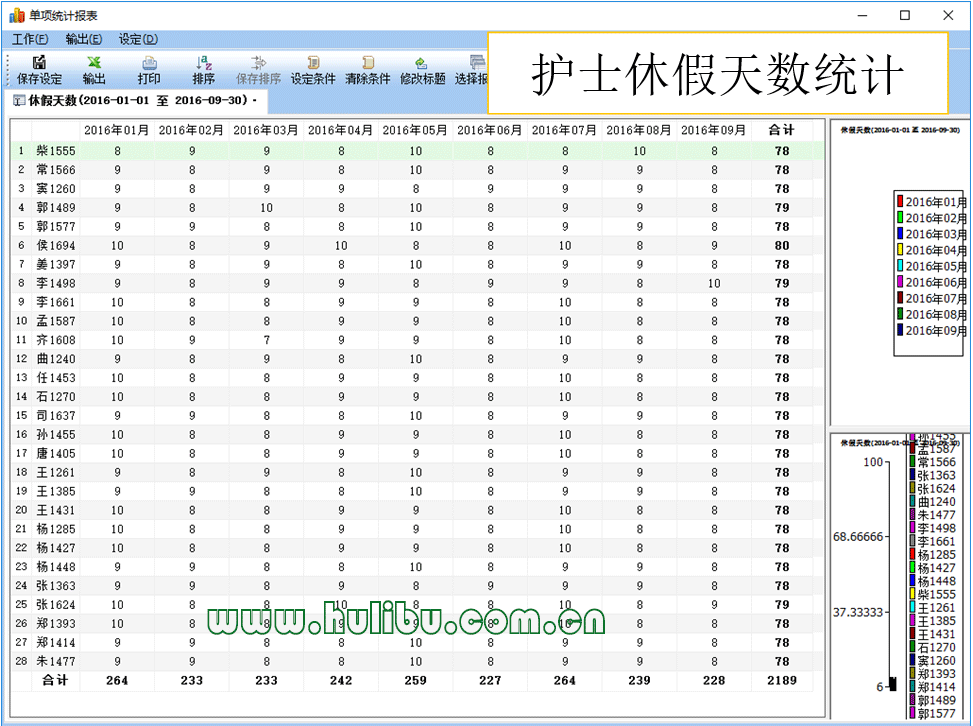The width and height of the screenshot is (973, 726).
Task: Click the 排序 (sort) toolbar icon
Action: (x=203, y=63)
